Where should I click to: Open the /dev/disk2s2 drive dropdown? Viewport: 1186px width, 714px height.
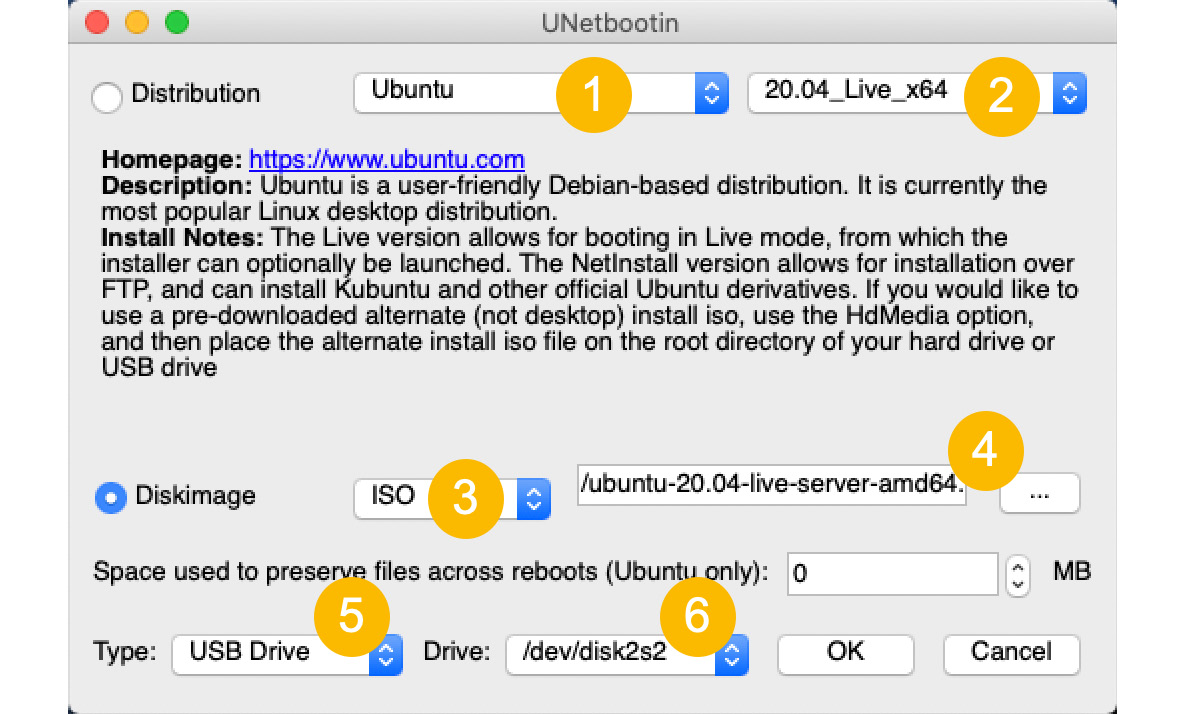[627, 653]
